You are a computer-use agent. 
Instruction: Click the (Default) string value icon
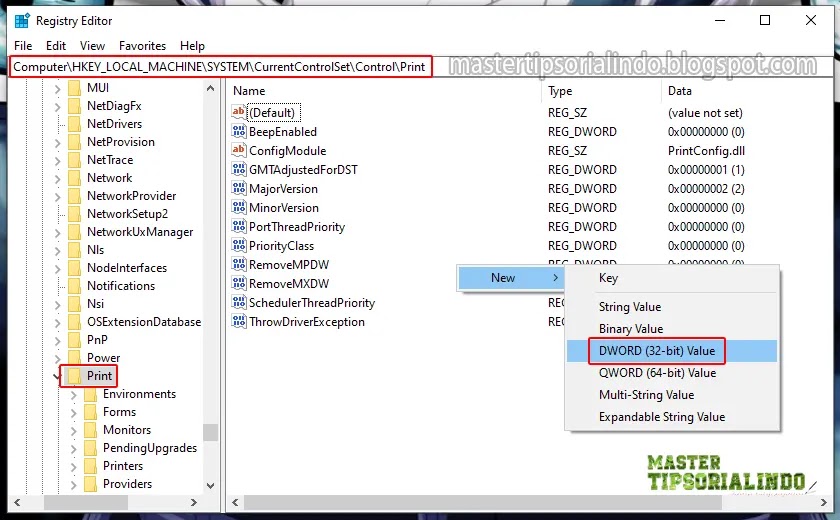pyautogui.click(x=238, y=112)
